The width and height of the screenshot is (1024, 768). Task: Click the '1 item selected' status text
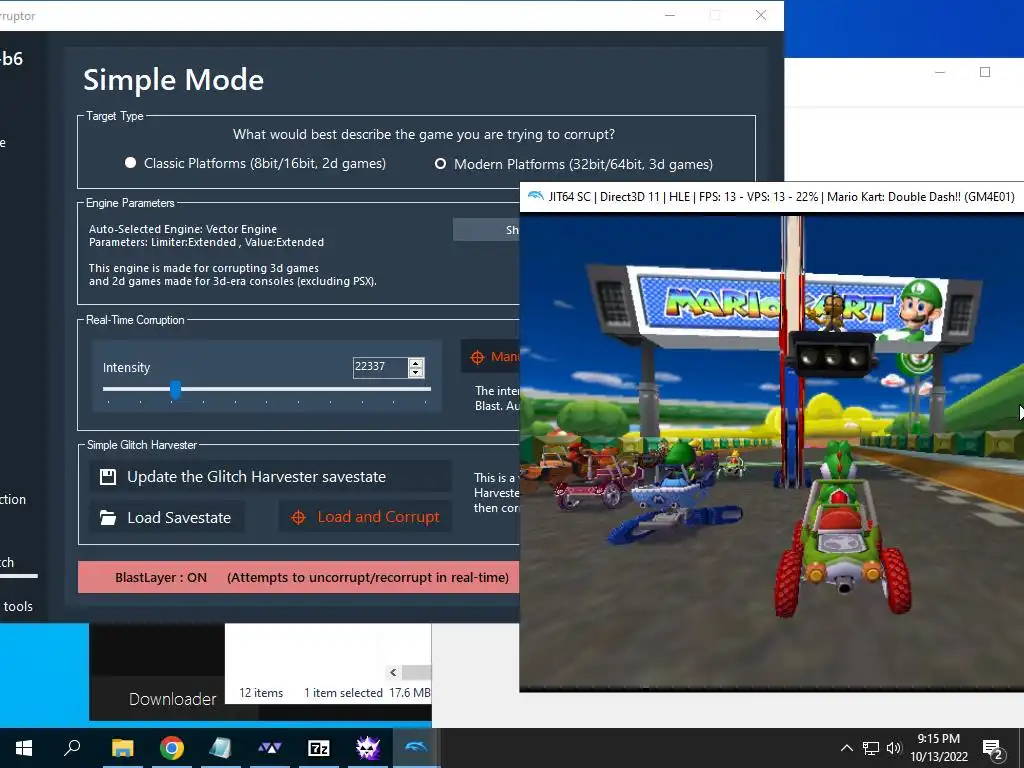point(344,693)
